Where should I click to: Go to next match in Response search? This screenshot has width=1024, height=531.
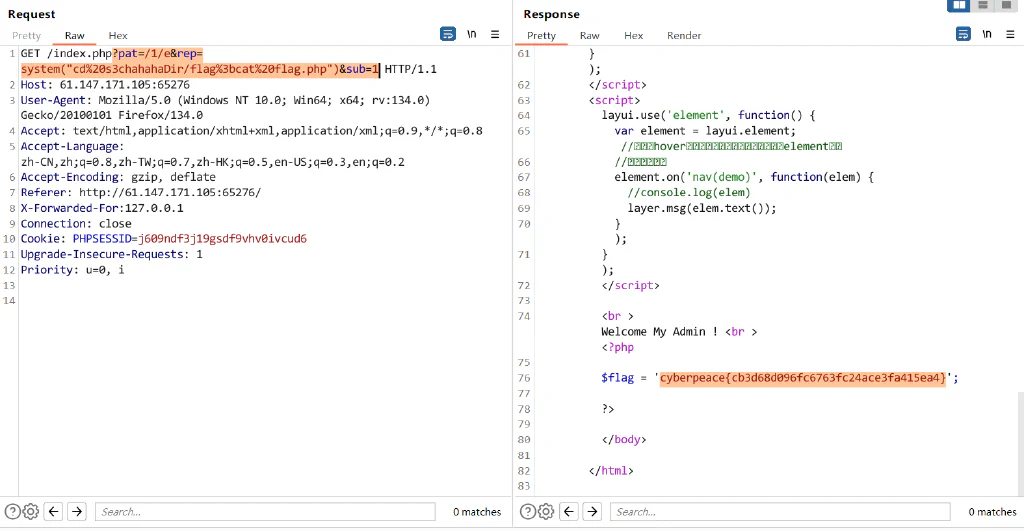(592, 511)
